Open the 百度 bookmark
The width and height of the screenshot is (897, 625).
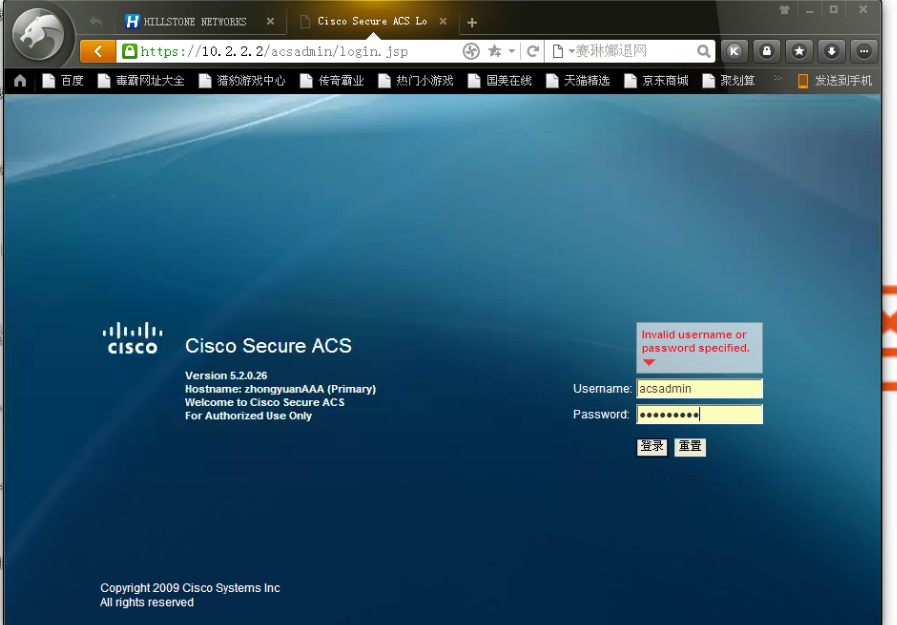[63, 81]
